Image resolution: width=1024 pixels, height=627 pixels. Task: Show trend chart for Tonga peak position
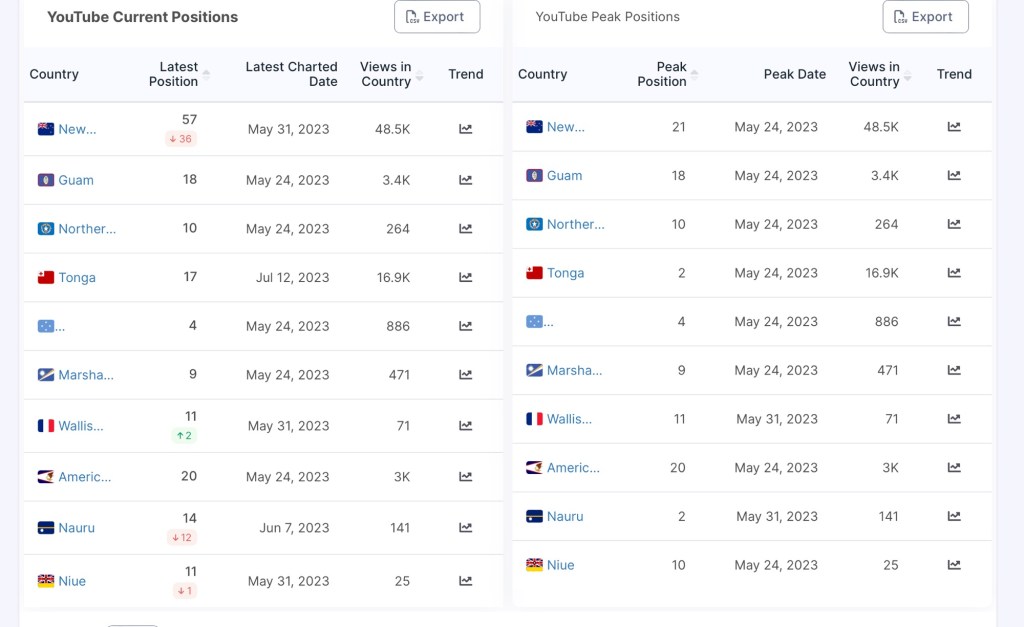pos(954,273)
